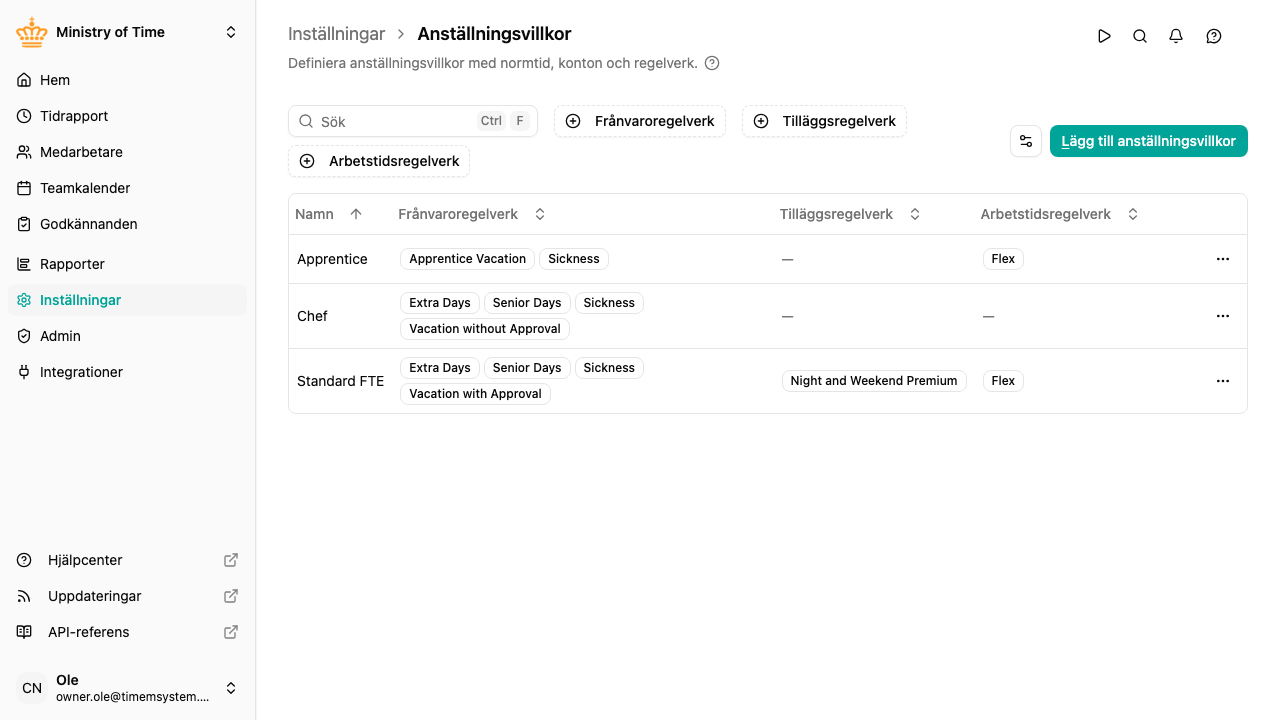Screen dimensions: 1280x720
Task: Open search via the magnifier icon
Action: tap(1140, 36)
